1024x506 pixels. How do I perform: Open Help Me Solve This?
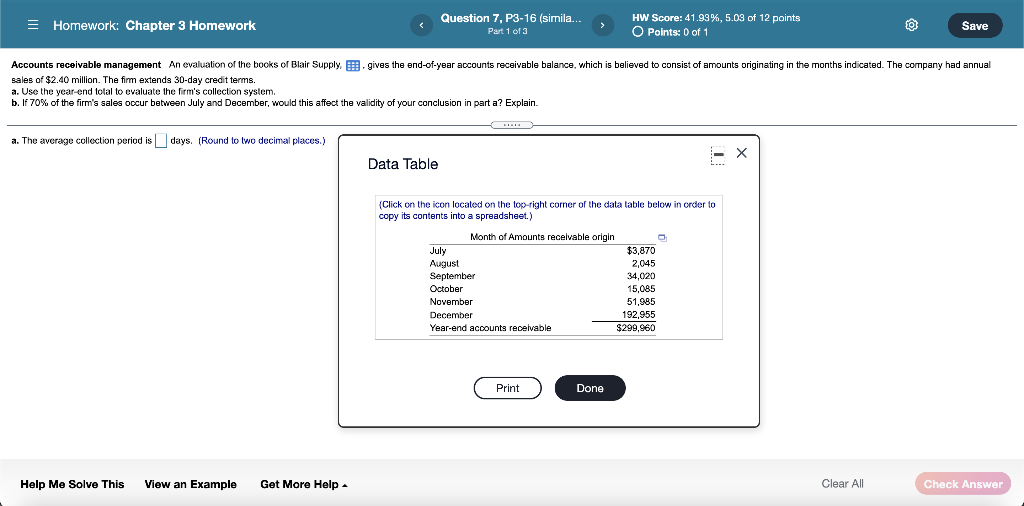pyautogui.click(x=72, y=484)
